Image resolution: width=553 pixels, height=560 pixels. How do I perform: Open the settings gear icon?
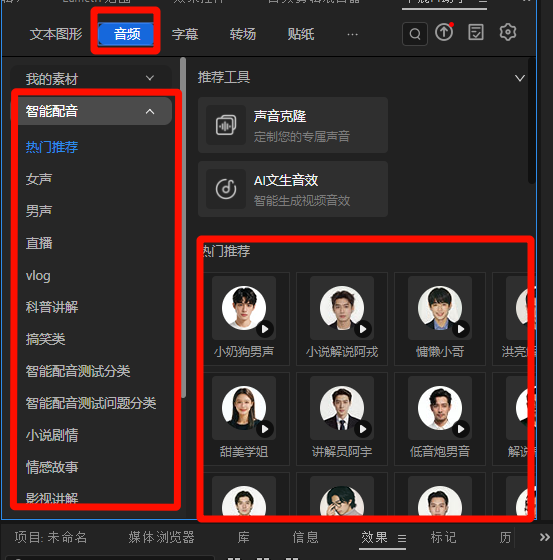[508, 32]
